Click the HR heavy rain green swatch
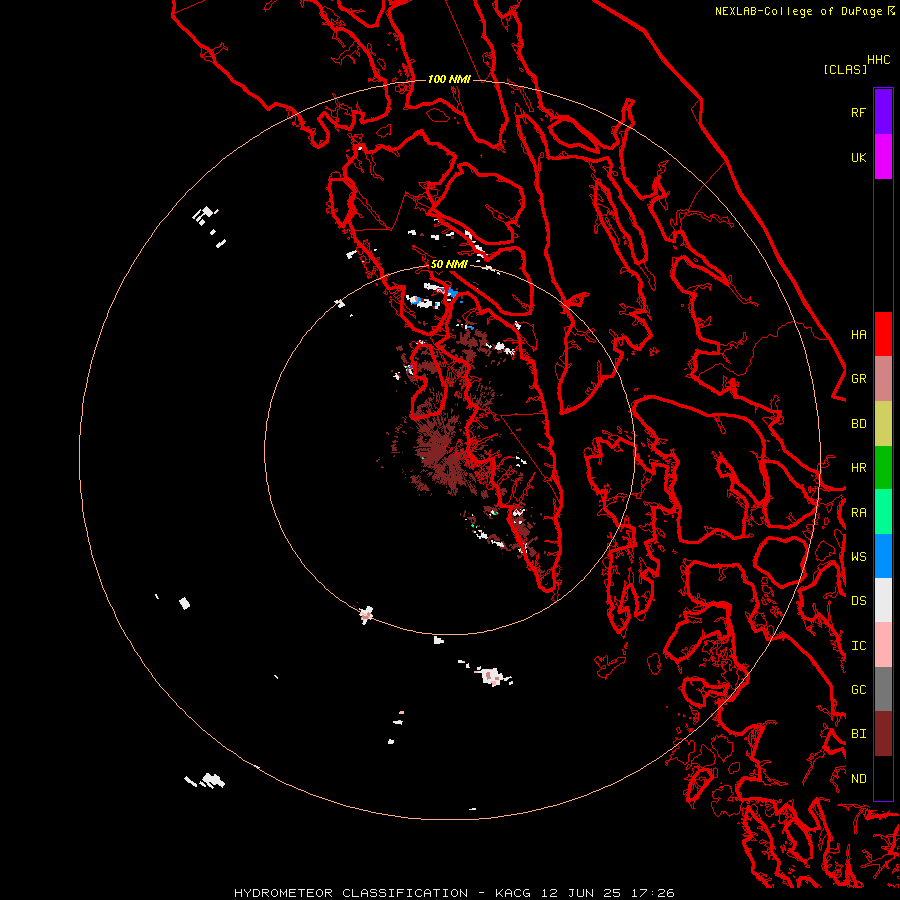The image size is (900, 900). [883, 467]
